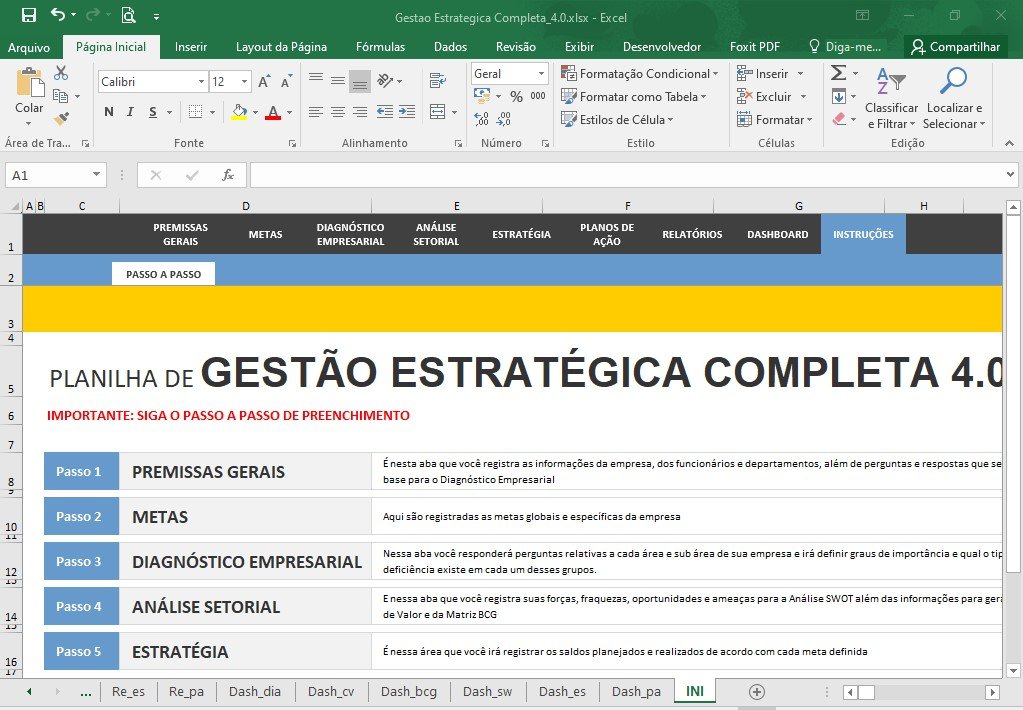
Task: Apply cell borders icon
Action: pyautogui.click(x=195, y=112)
